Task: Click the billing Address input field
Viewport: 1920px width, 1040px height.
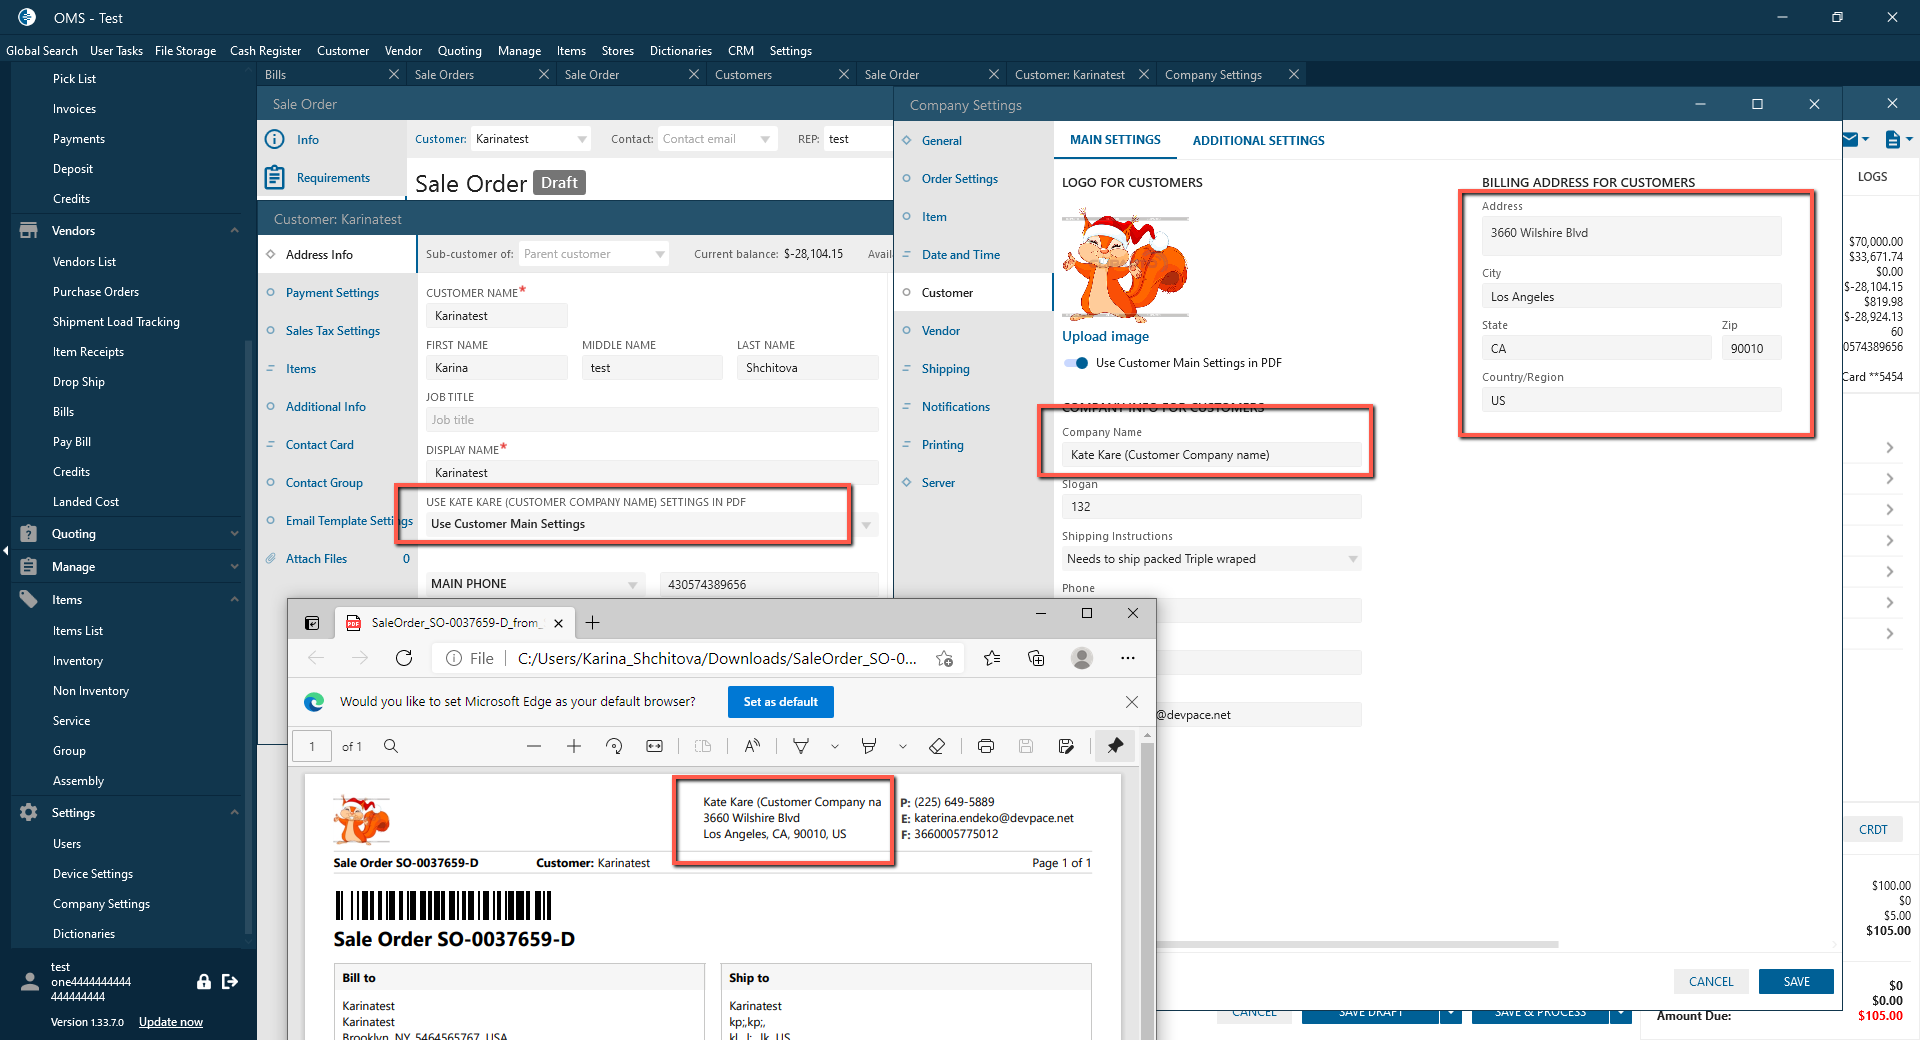Action: click(1631, 234)
